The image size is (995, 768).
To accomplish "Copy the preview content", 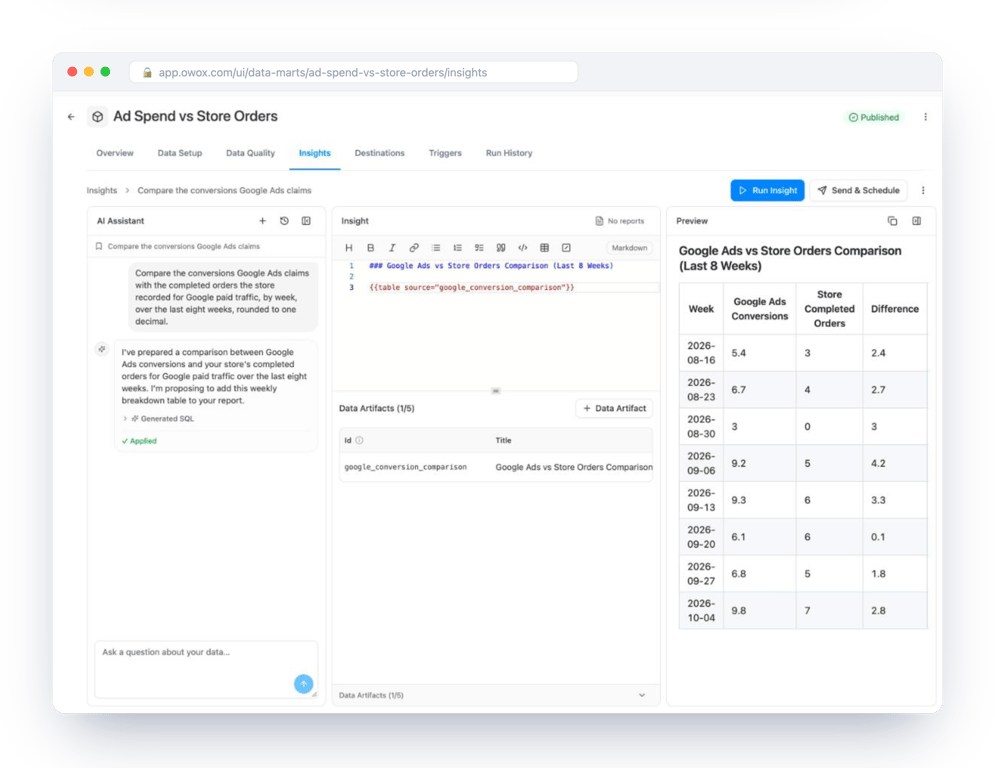I will [892, 221].
